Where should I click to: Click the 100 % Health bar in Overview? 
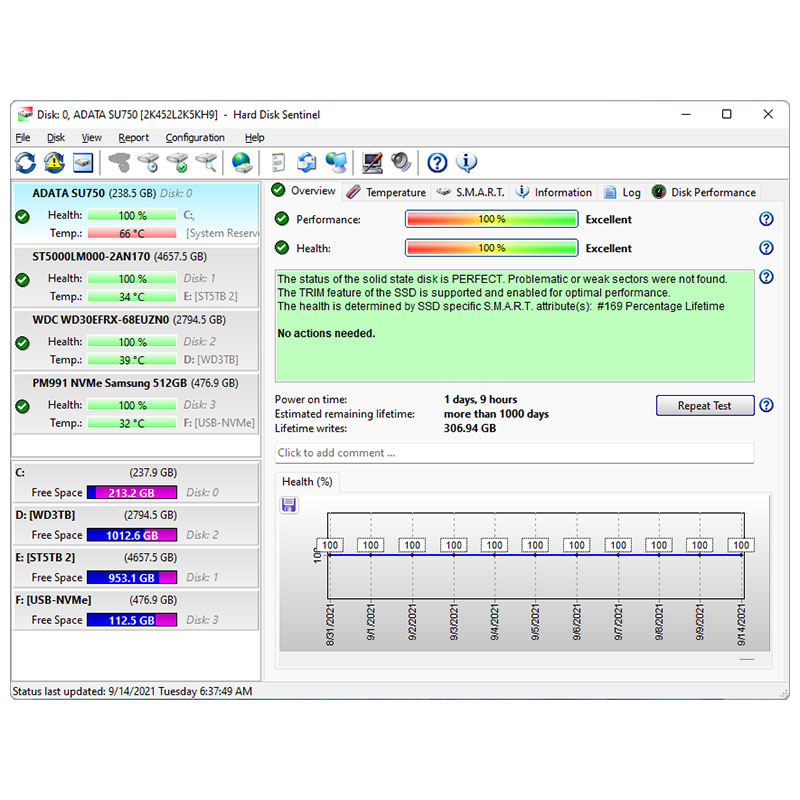click(x=491, y=248)
